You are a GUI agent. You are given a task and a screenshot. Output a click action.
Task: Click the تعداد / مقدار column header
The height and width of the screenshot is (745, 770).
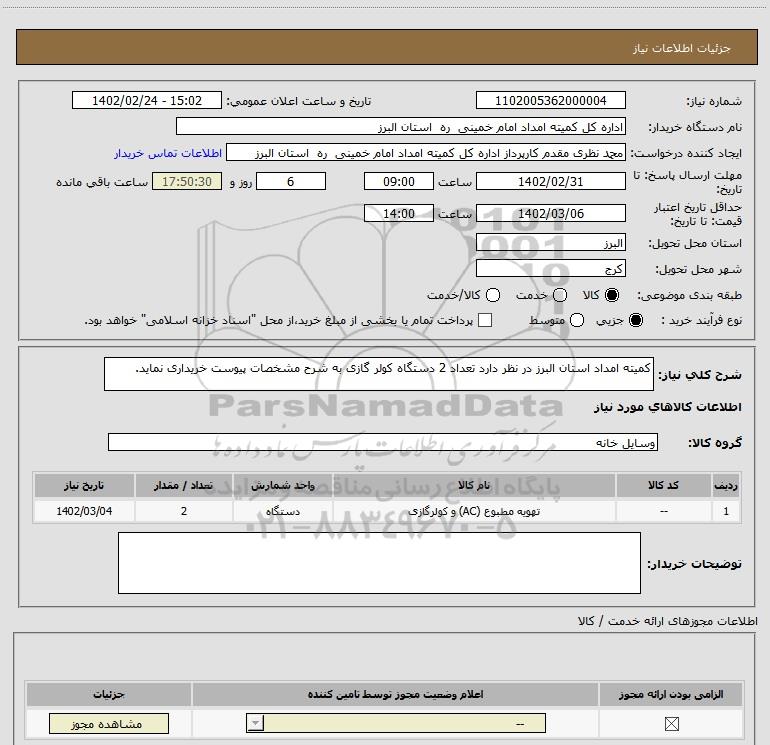click(184, 485)
